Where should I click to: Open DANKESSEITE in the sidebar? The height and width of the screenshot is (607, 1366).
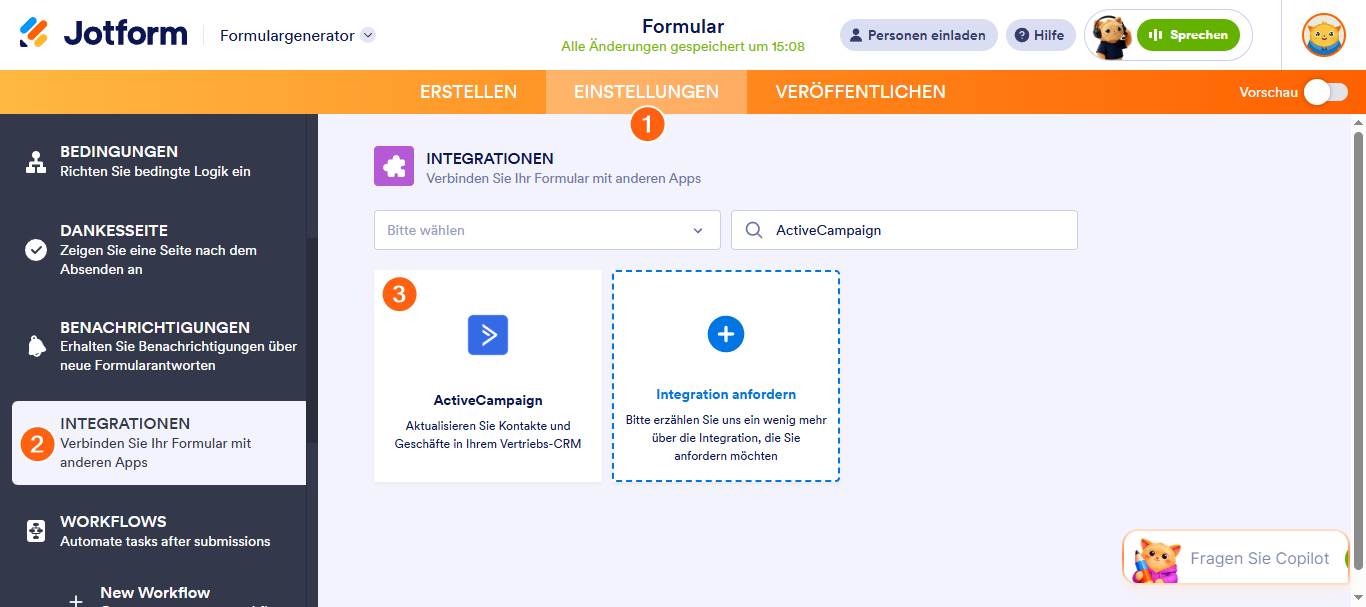(x=159, y=249)
